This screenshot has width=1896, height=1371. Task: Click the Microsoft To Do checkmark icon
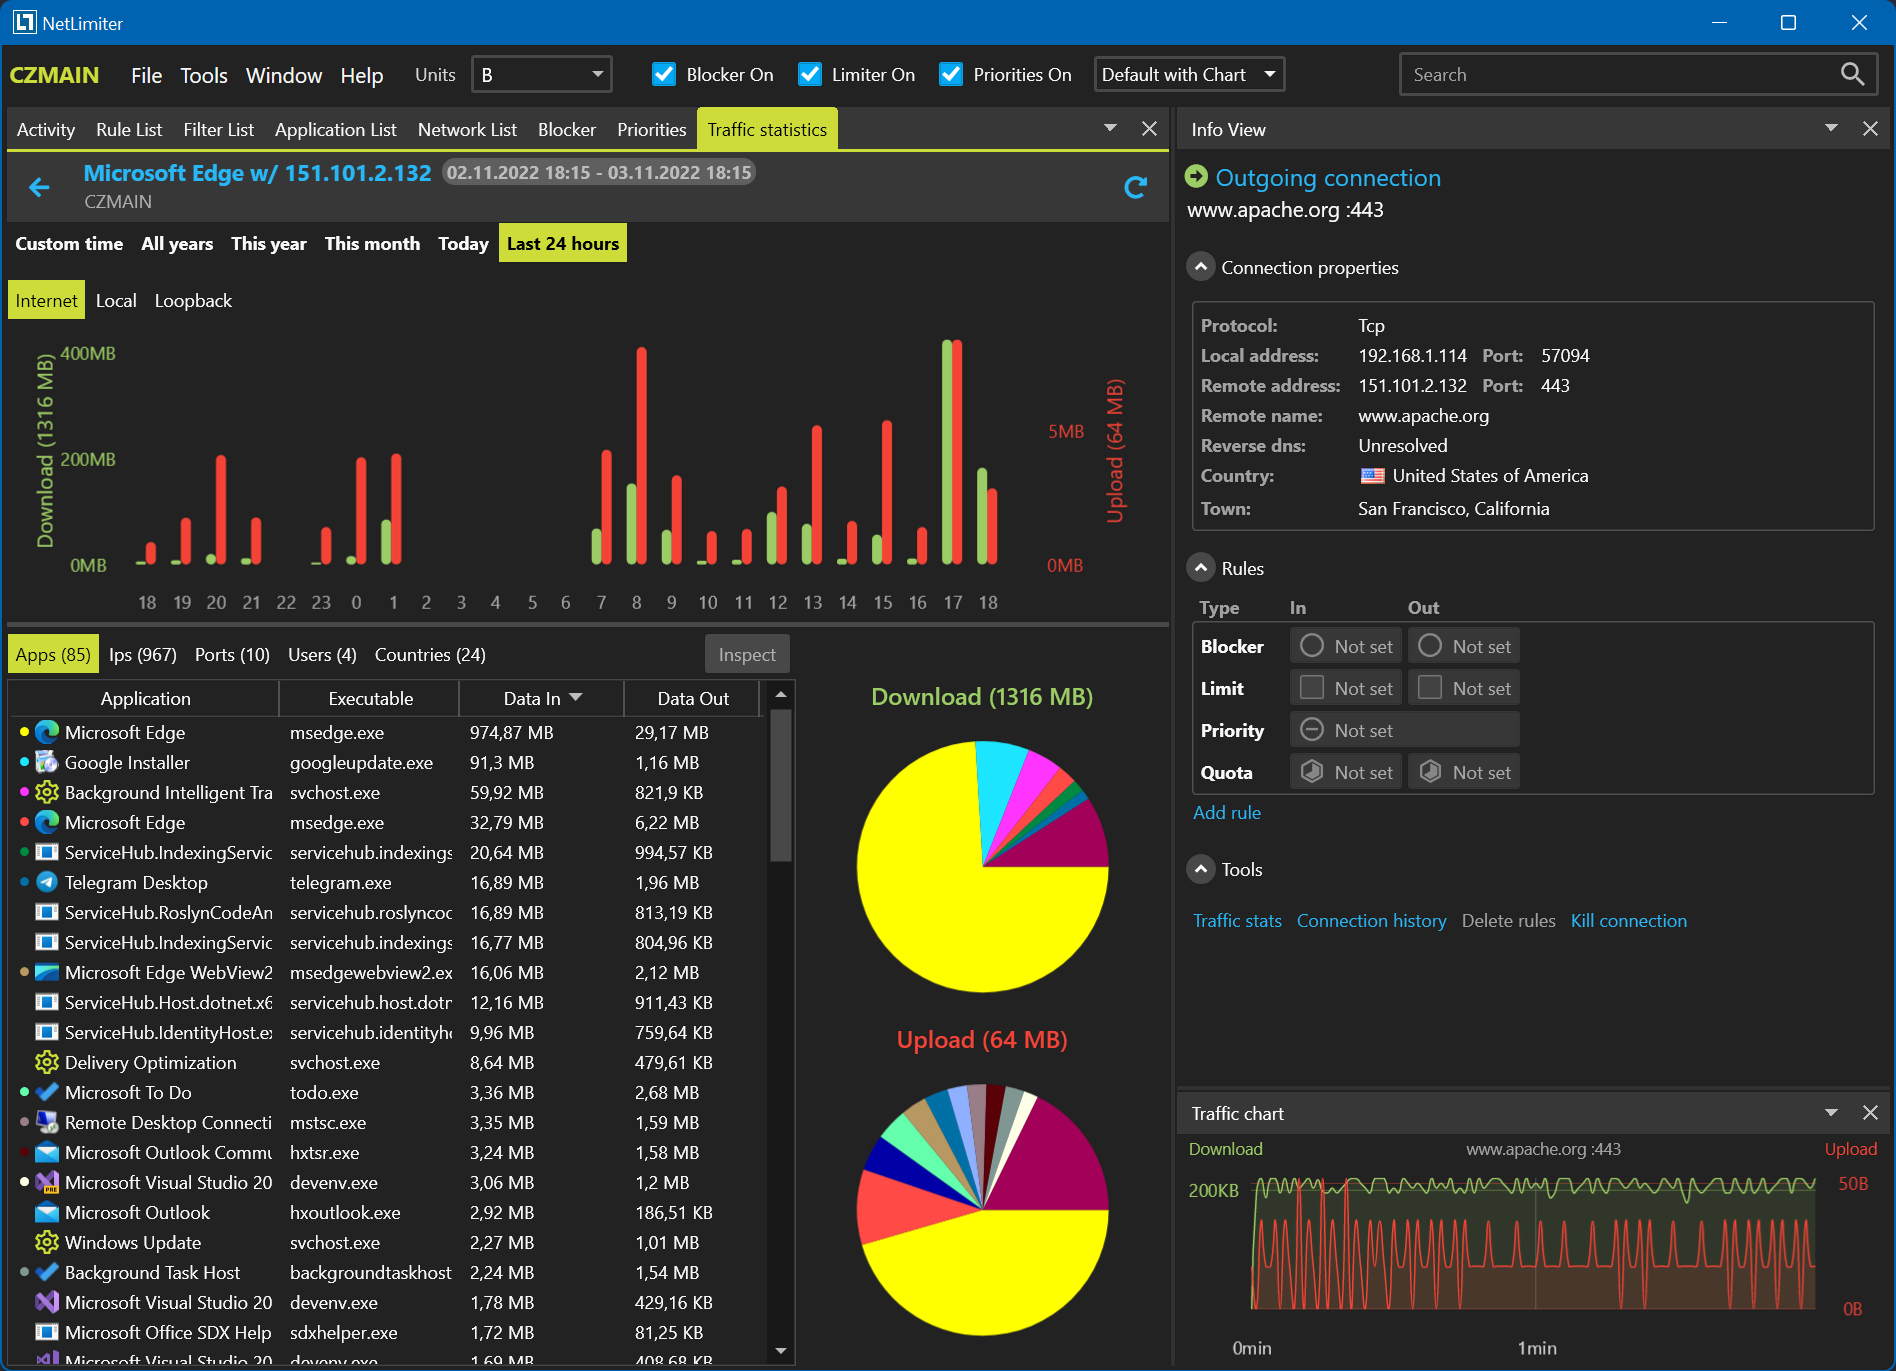(x=47, y=1092)
